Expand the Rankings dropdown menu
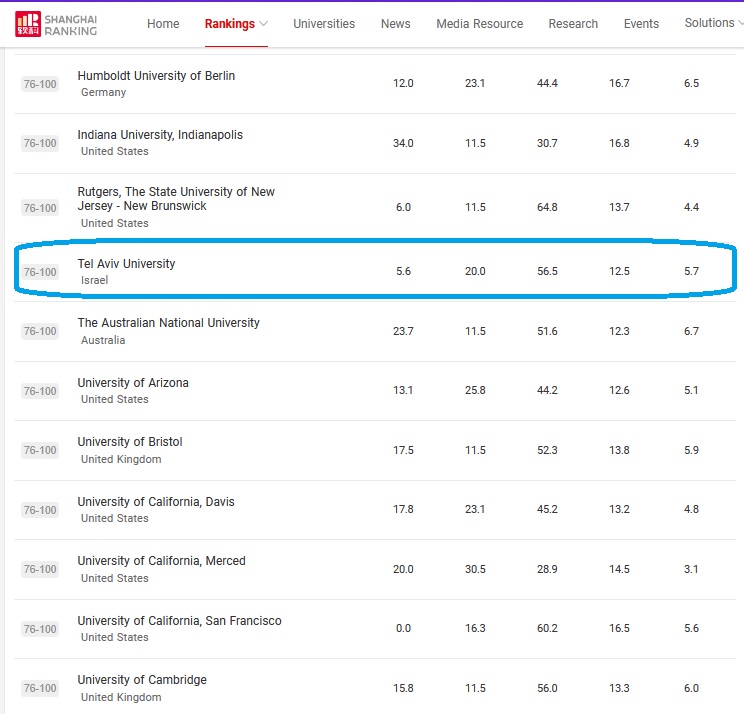Viewport: 744px width, 714px height. (x=236, y=24)
